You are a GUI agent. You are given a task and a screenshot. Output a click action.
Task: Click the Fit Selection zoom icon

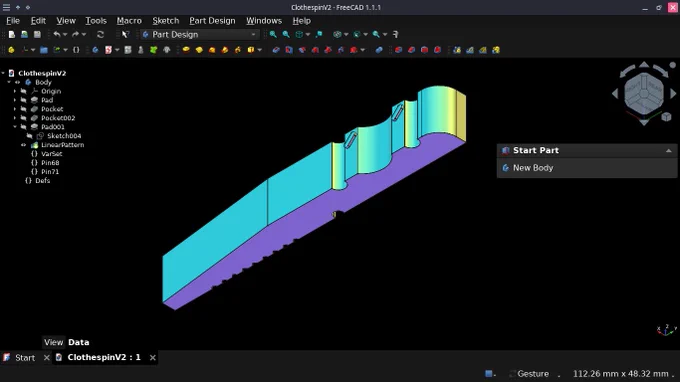[x=286, y=34]
